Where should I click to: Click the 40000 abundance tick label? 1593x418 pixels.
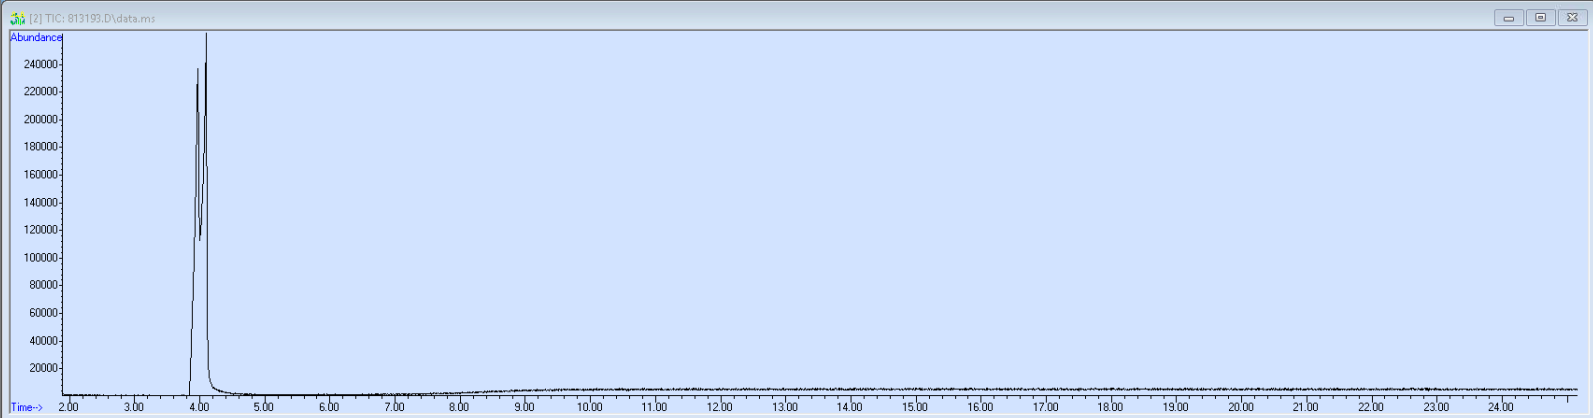[43, 341]
